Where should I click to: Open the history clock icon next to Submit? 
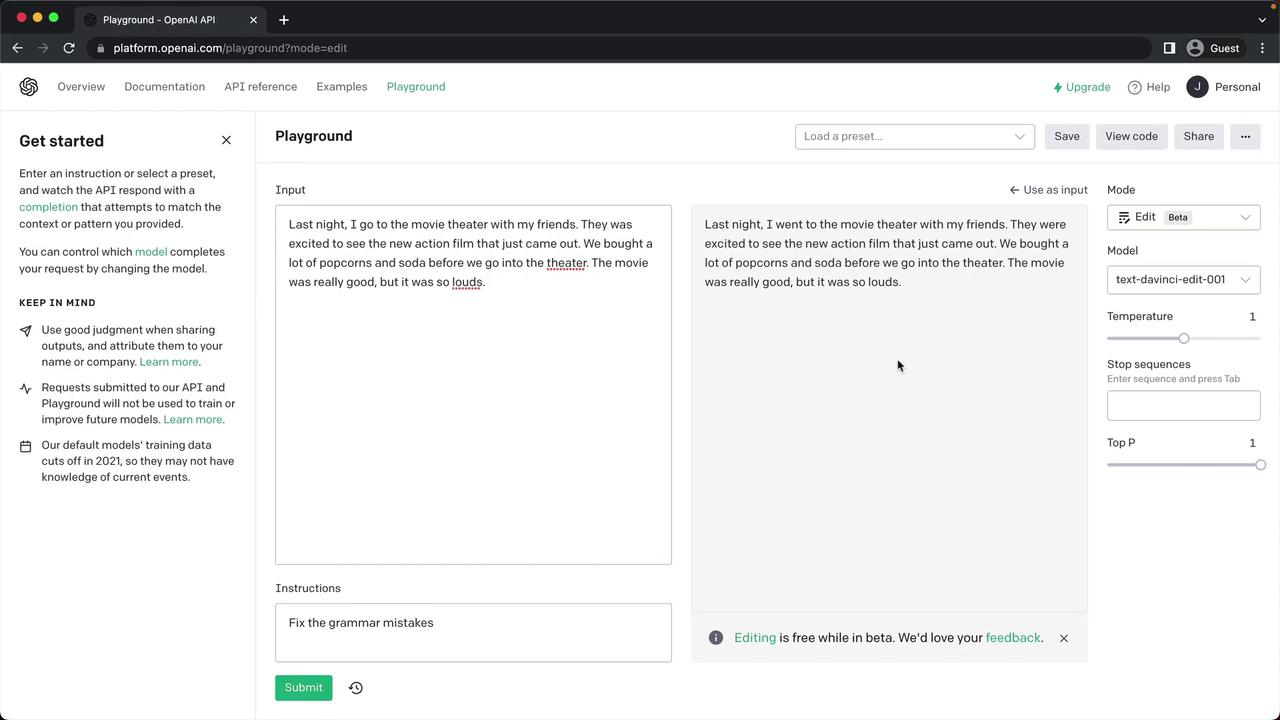[x=355, y=688]
